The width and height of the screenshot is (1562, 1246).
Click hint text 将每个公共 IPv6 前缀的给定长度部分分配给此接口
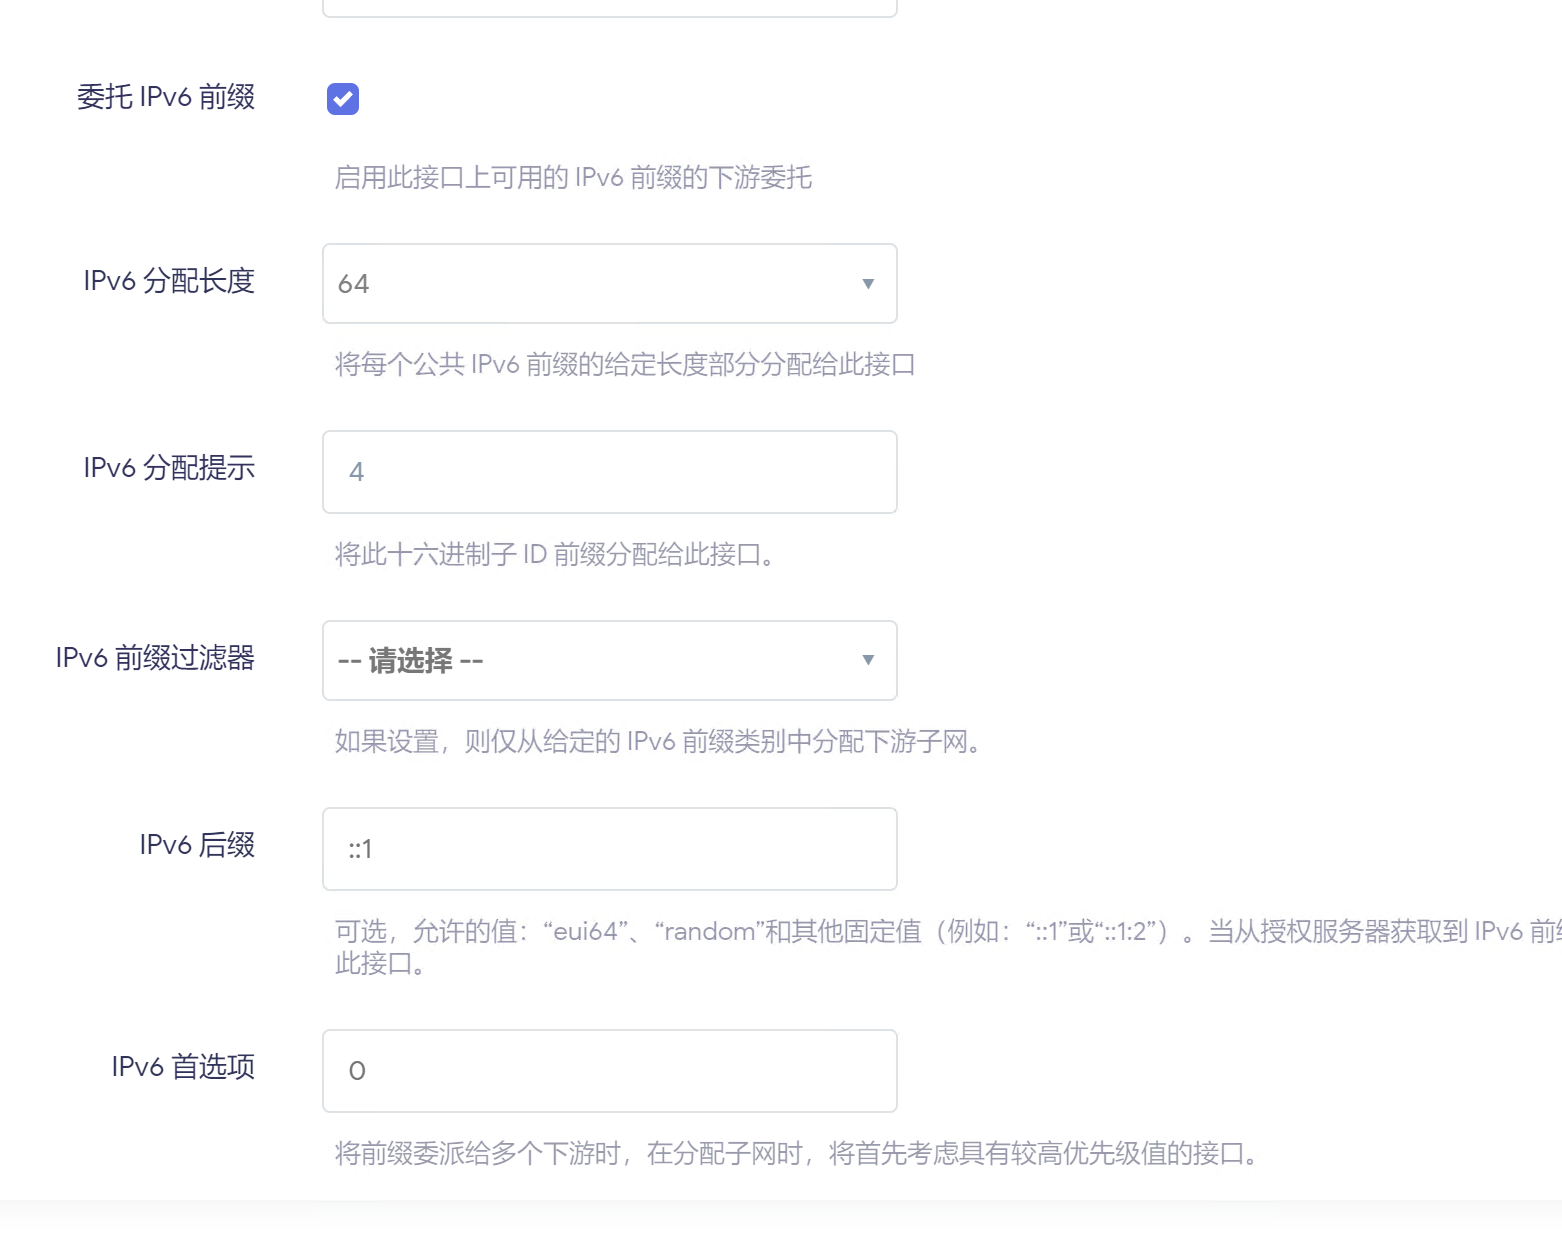point(625,365)
